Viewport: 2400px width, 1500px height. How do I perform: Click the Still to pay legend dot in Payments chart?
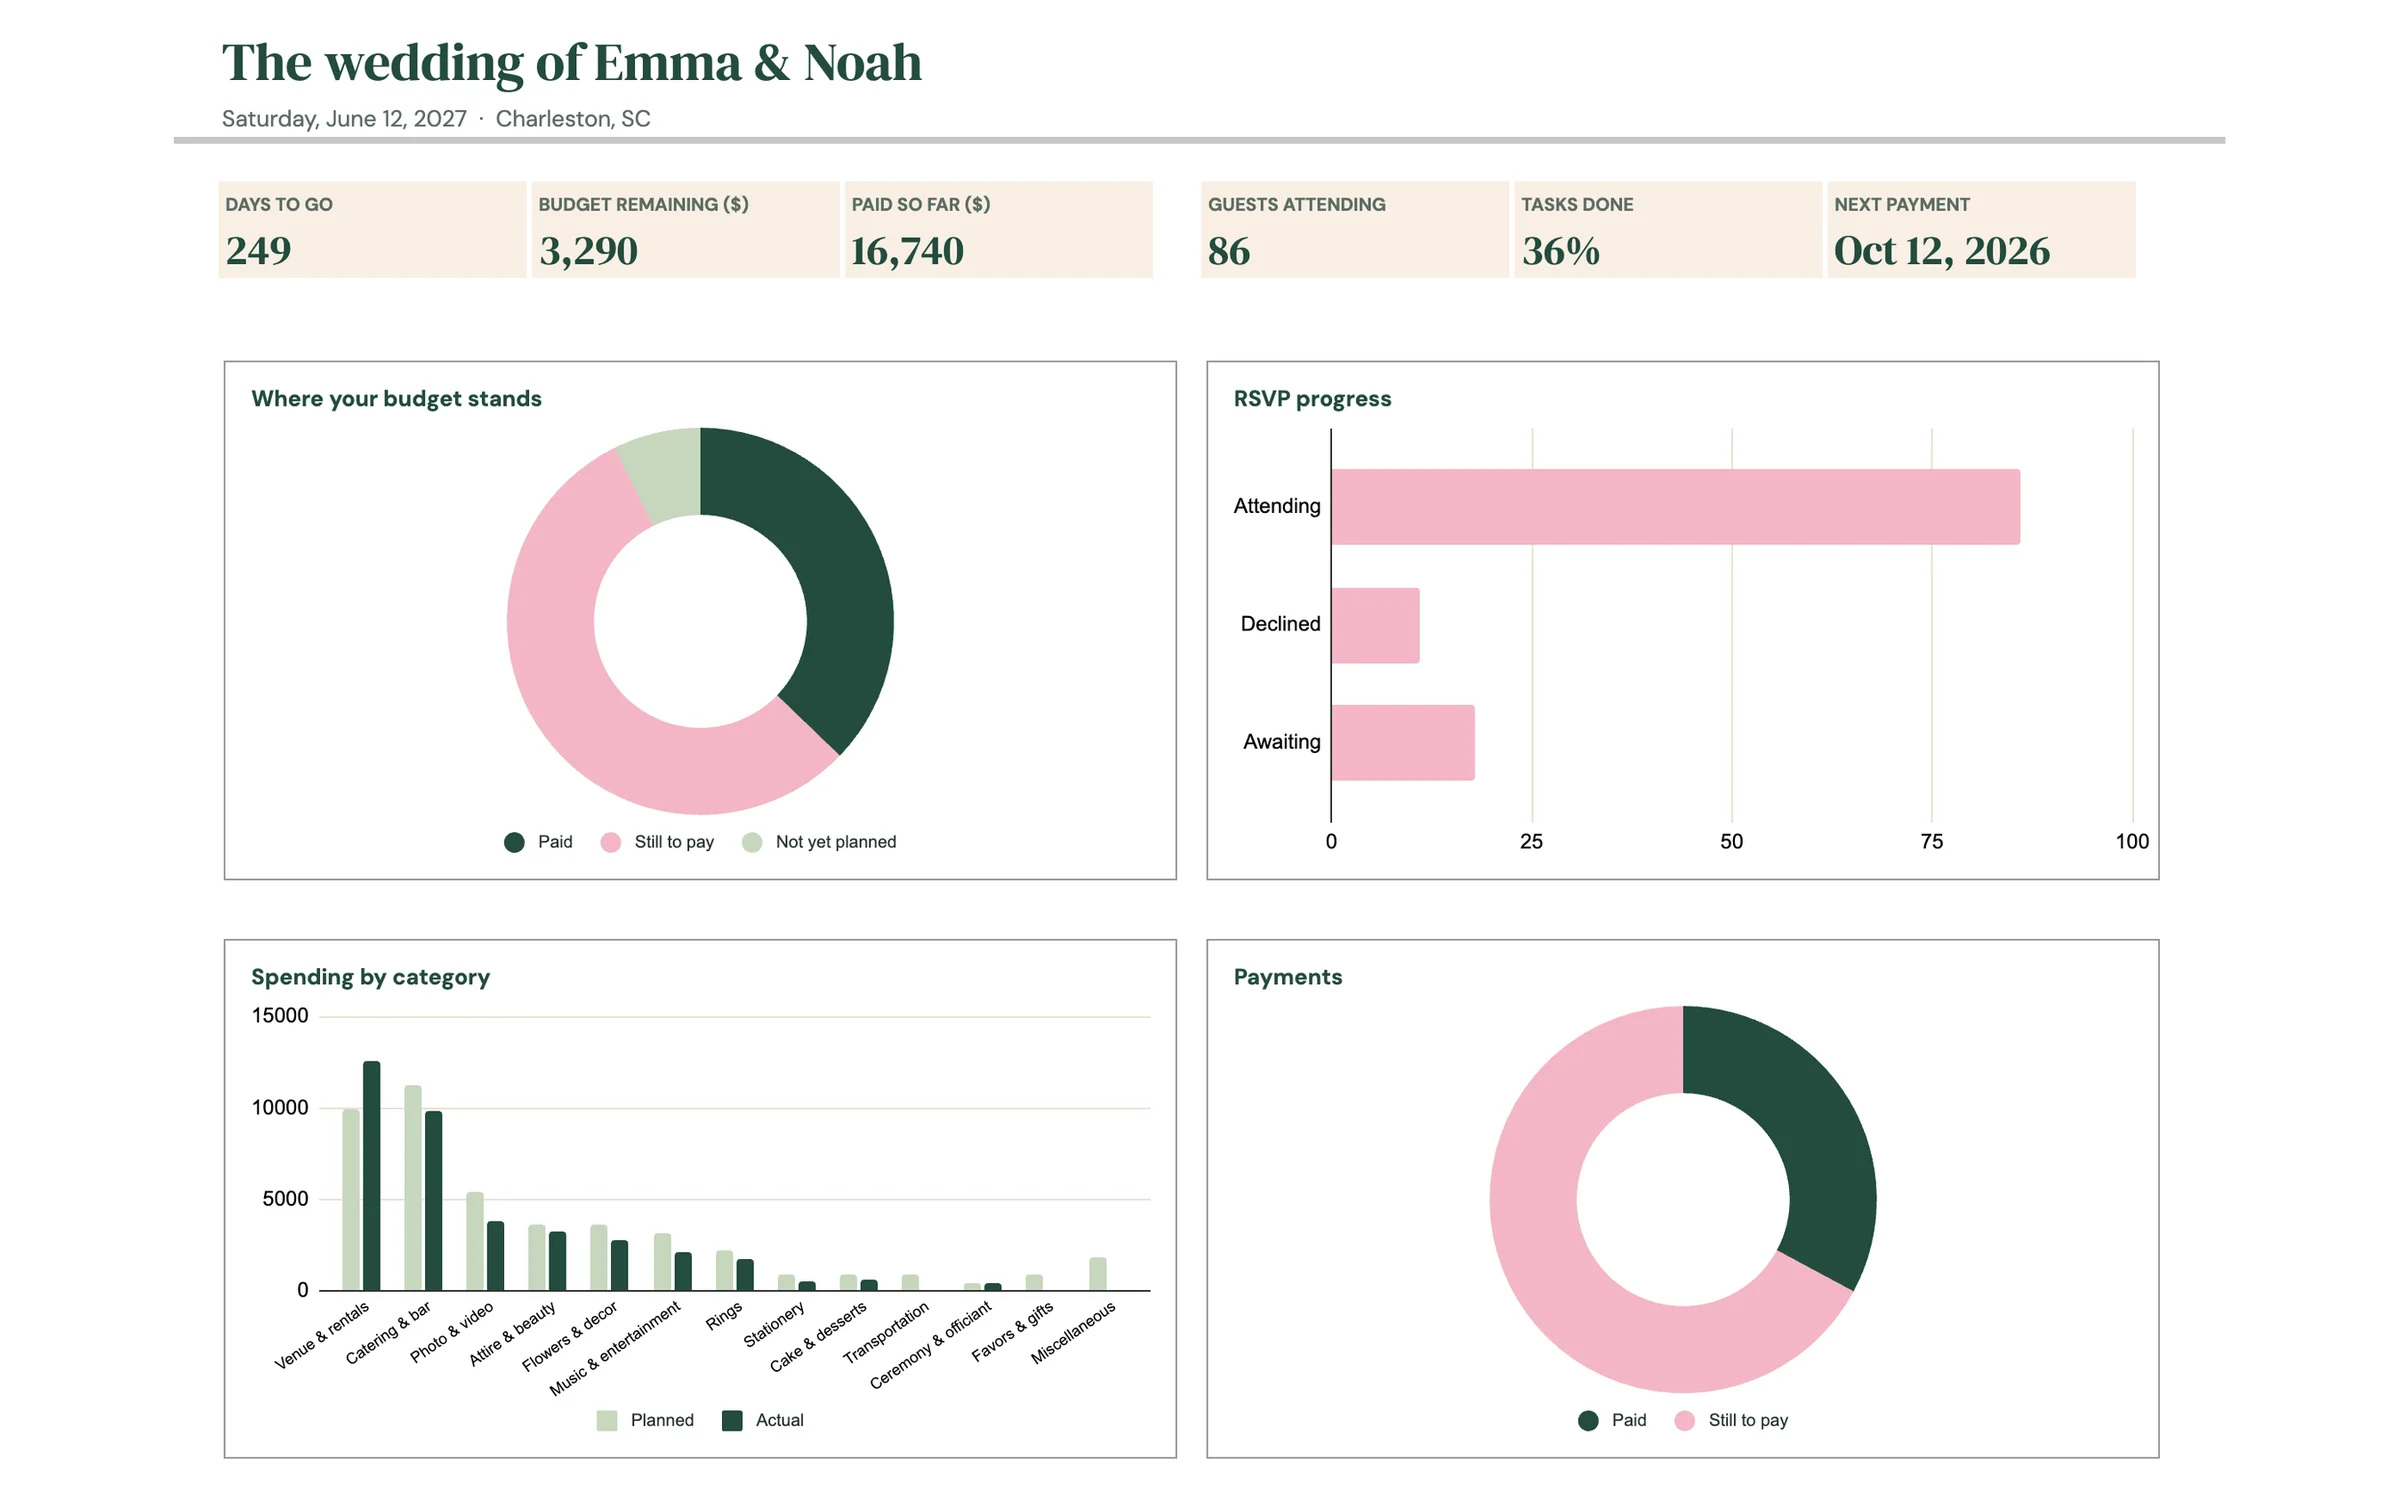tap(1684, 1420)
